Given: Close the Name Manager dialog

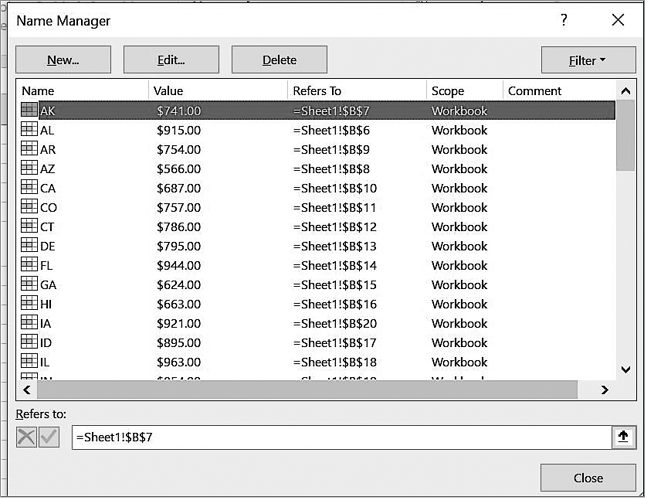Looking at the screenshot, I should tap(588, 477).
